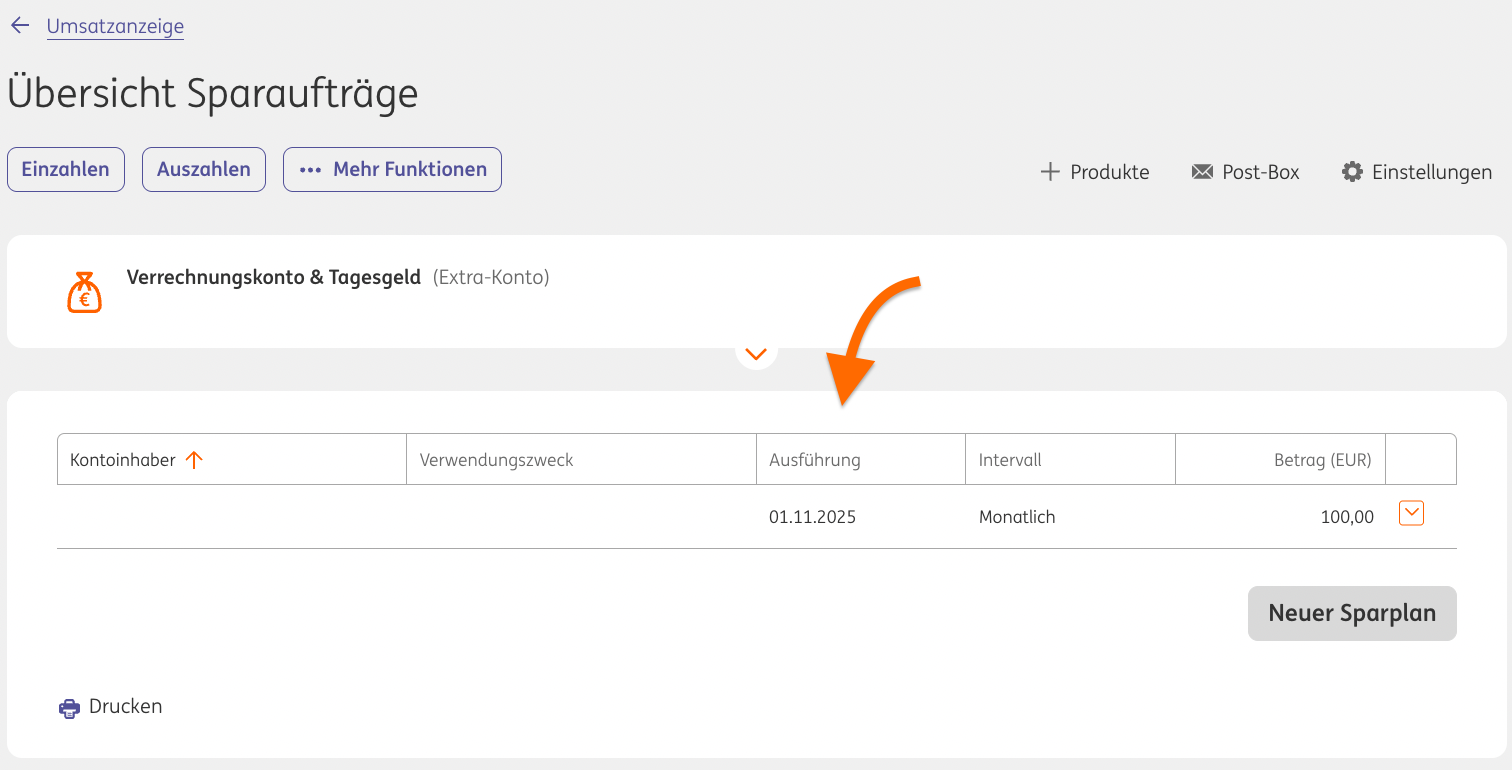This screenshot has height=770, width=1512.
Task: Sort by the Betrag (EUR) column header
Action: pyautogui.click(x=1322, y=460)
